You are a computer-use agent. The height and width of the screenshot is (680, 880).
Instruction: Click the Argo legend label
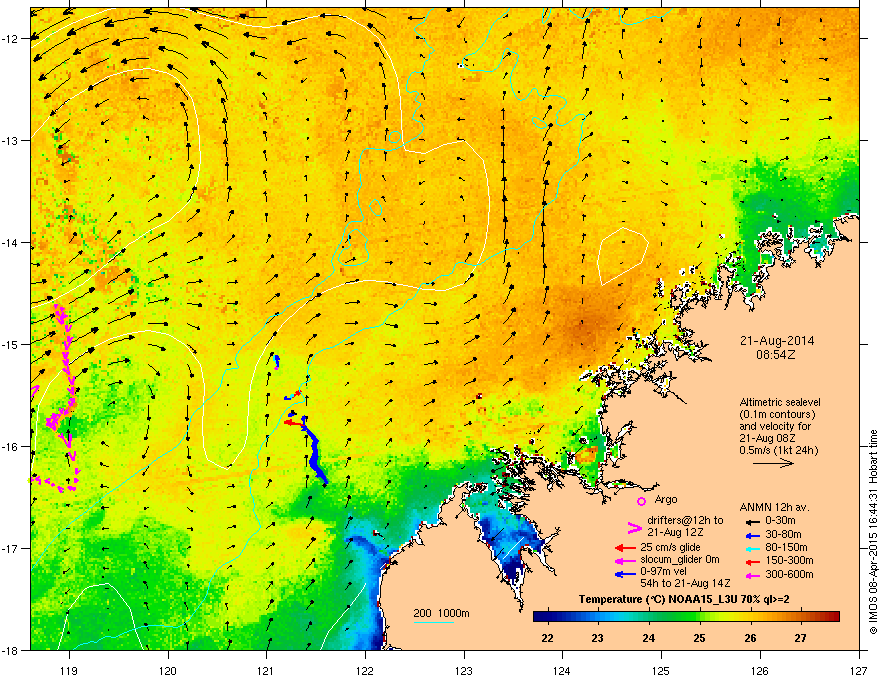pos(666,499)
